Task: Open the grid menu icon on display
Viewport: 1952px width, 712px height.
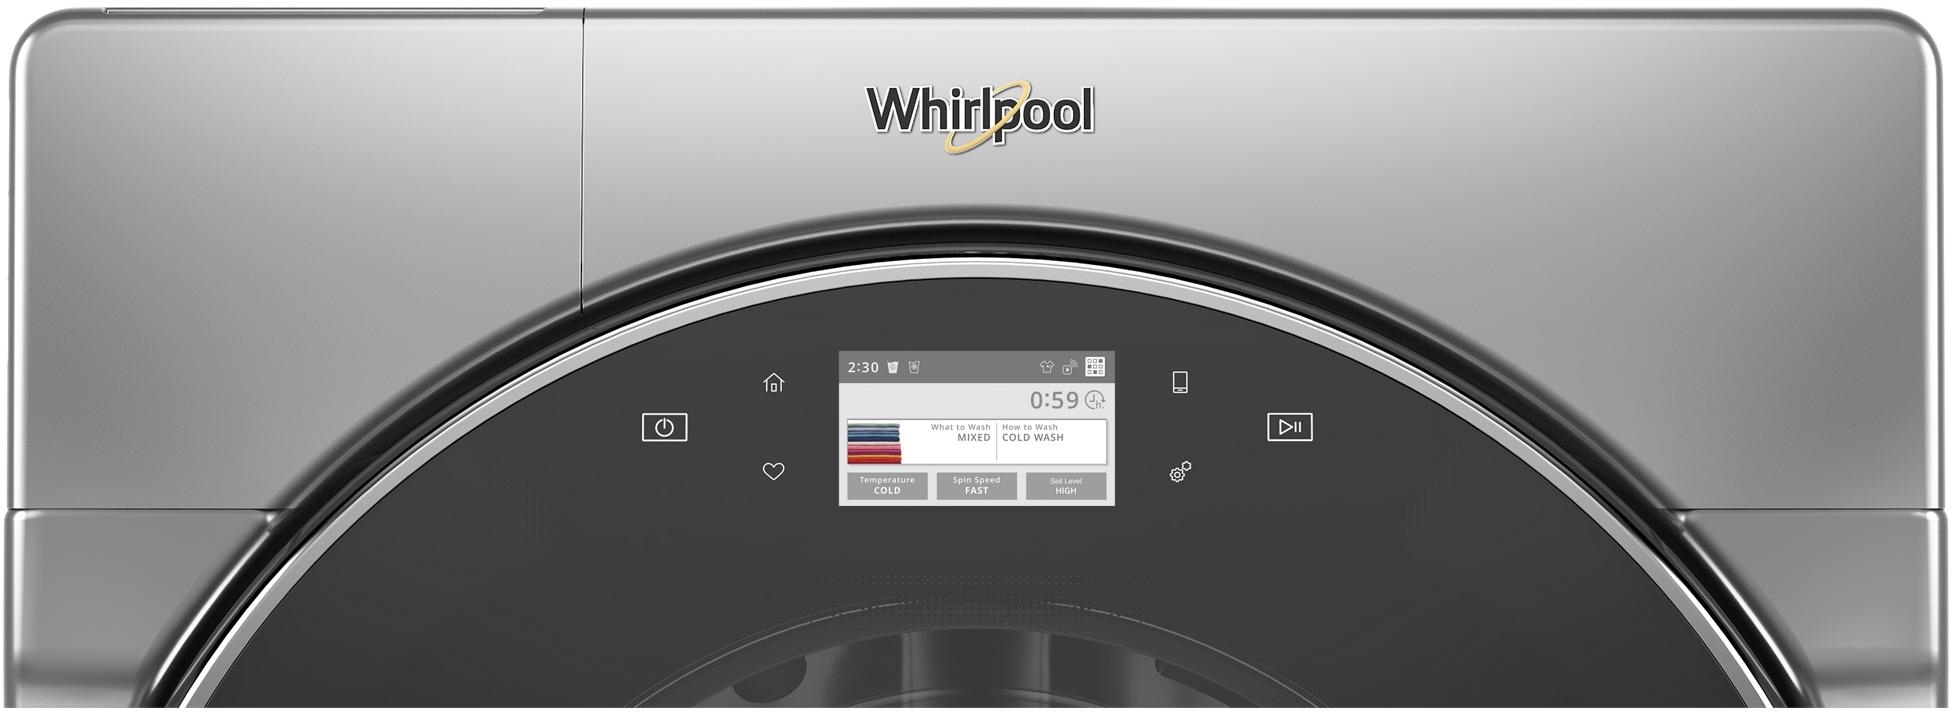Action: pos(1095,367)
